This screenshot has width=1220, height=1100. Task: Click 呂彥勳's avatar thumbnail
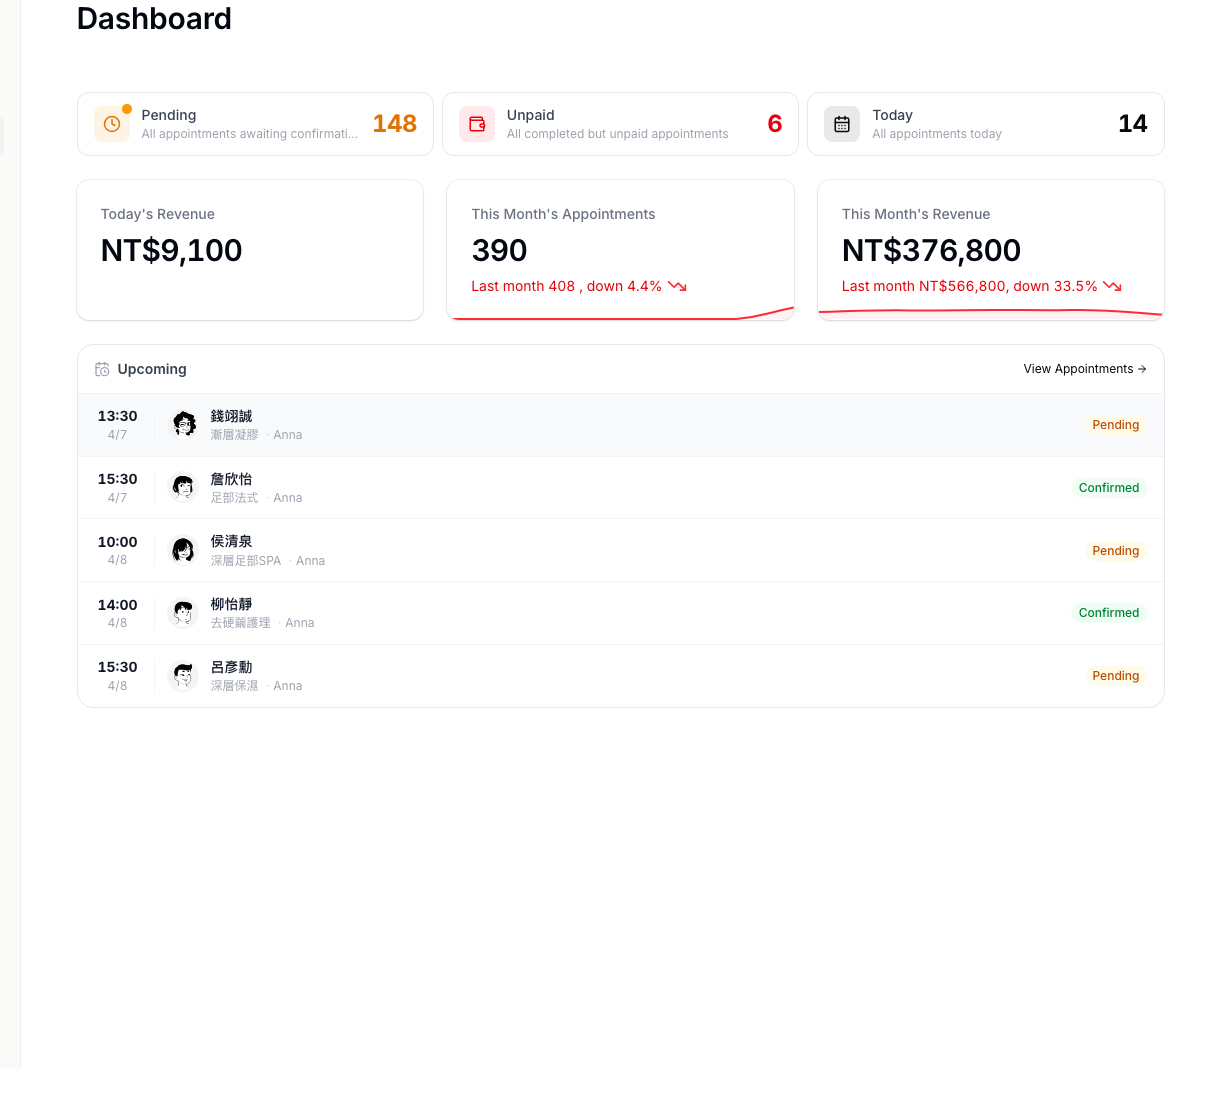point(184,675)
